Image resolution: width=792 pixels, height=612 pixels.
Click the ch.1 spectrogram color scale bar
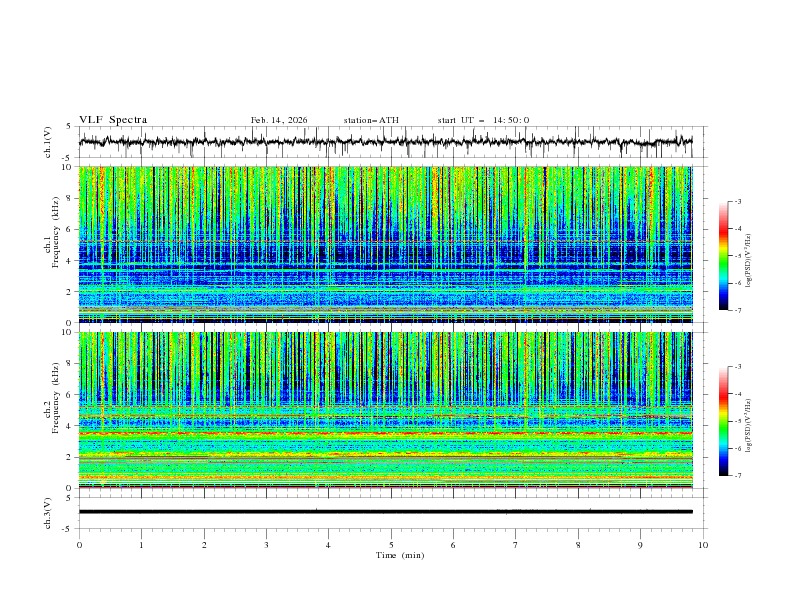coord(723,256)
